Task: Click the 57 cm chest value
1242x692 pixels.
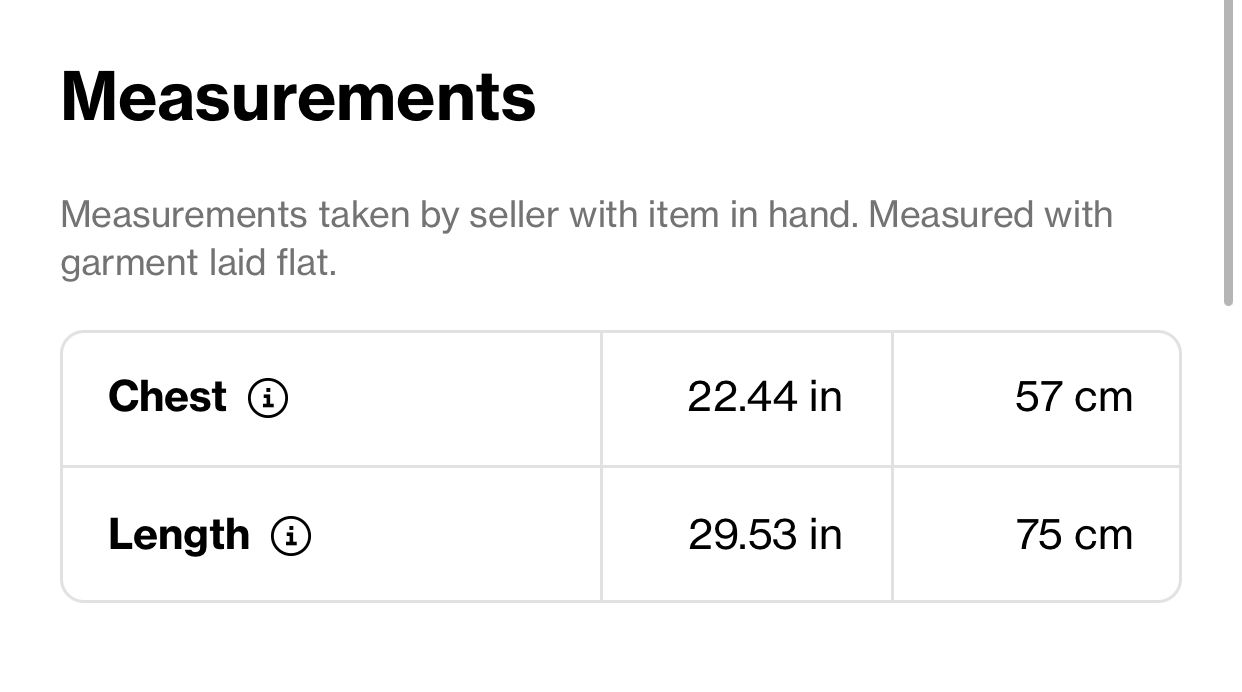Action: [1073, 397]
